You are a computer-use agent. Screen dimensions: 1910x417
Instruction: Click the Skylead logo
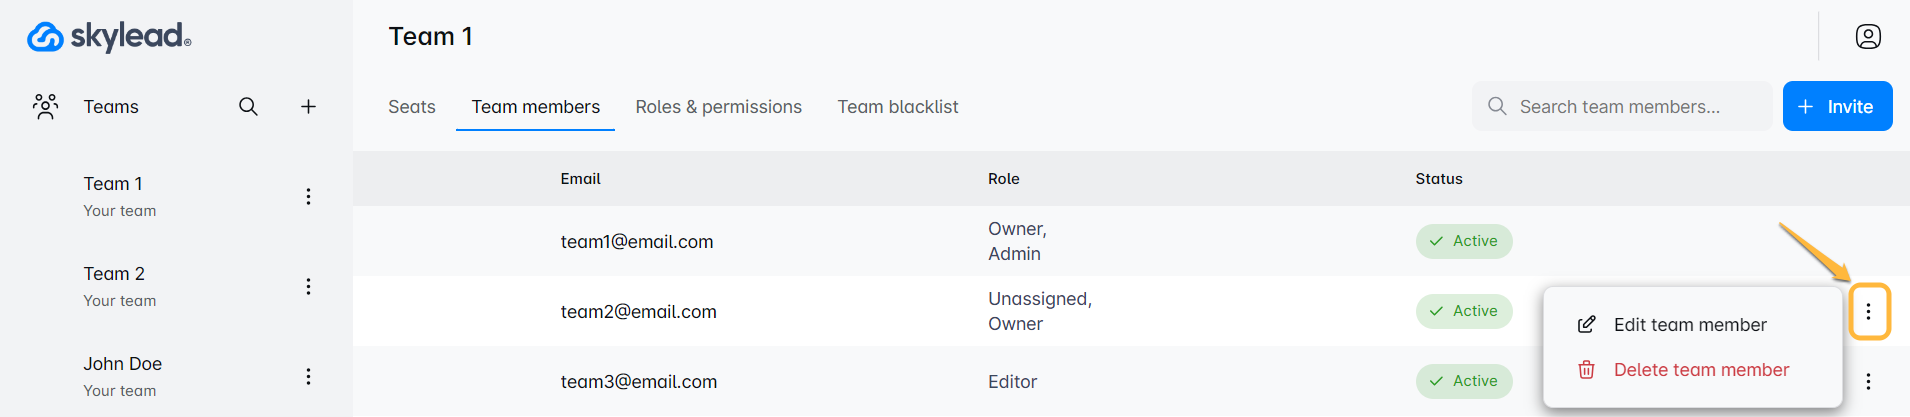[x=108, y=37]
